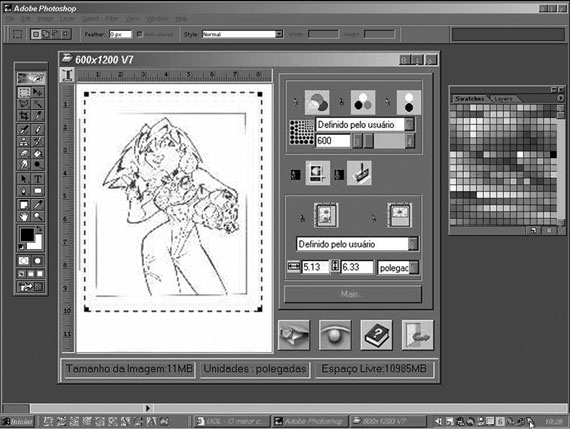Click the Jump to ImageReady button
This screenshot has height=429, width=570.
pos(31,287)
